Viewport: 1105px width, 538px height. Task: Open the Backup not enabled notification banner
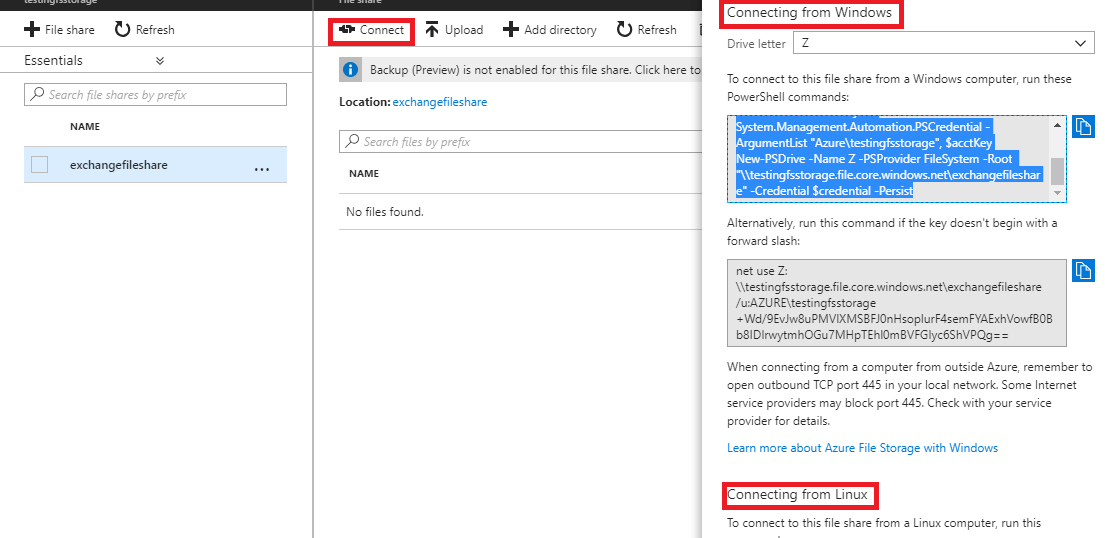click(521, 70)
